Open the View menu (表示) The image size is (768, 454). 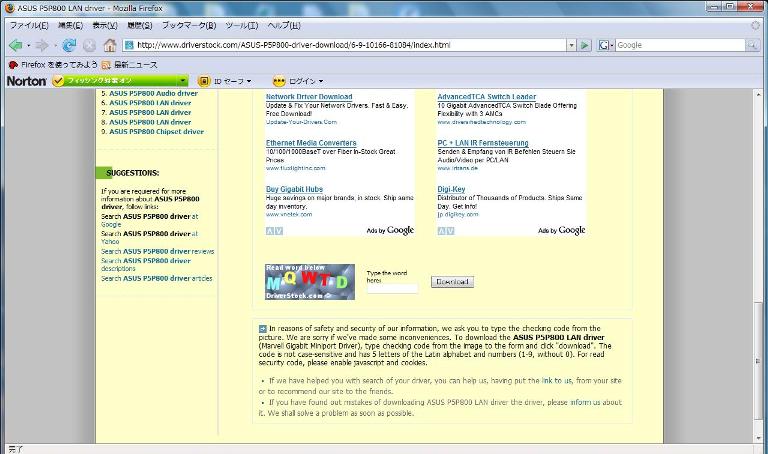click(x=105, y=25)
